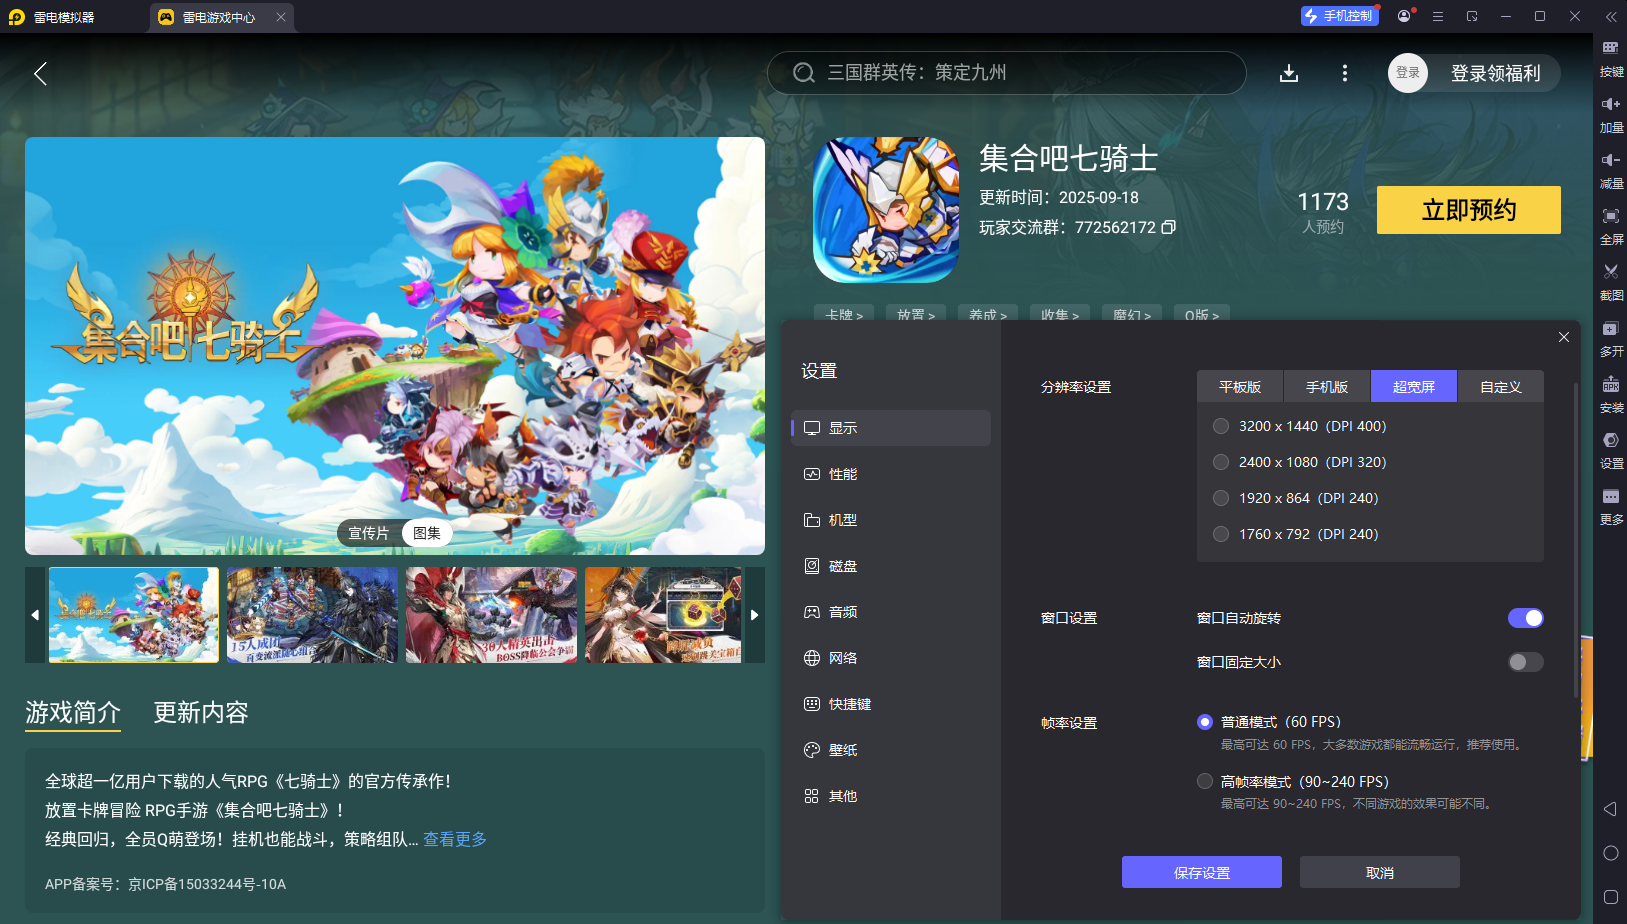
Task: Enable the 窗口固定大小 toggle
Action: [x=1524, y=662]
